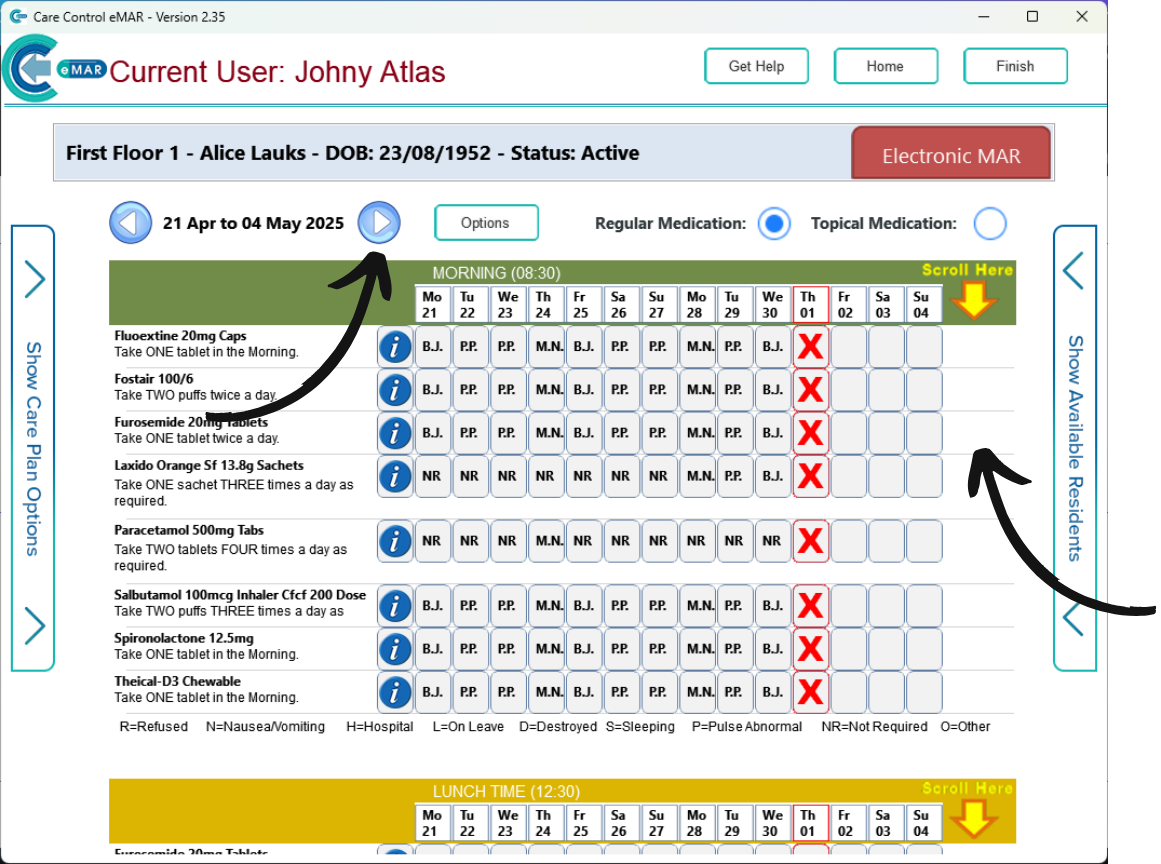Click the red X for Spironolactone on Th 01
This screenshot has height=864, width=1161.
(810, 648)
